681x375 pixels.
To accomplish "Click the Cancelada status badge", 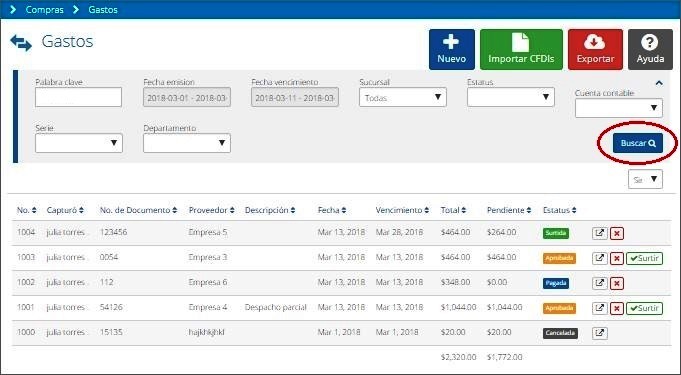I will tap(560, 333).
